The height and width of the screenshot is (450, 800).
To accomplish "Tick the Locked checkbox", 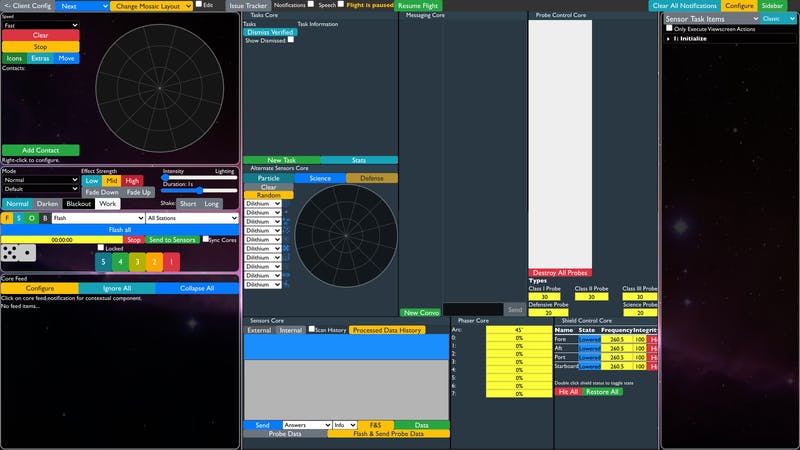I will point(101,247).
